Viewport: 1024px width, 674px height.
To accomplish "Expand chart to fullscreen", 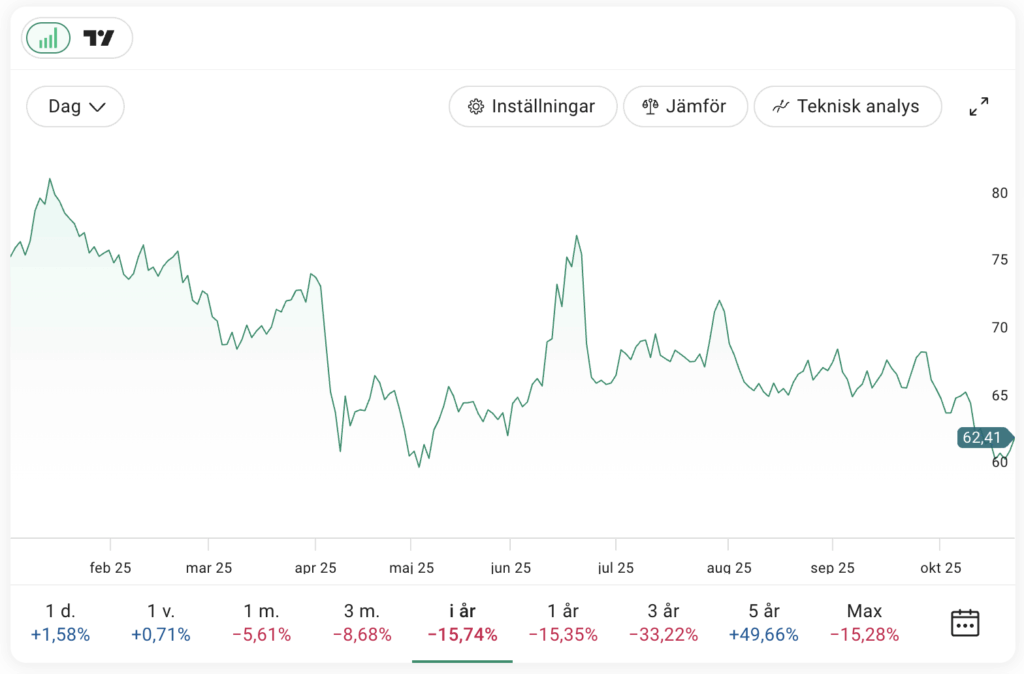I will pos(979,107).
